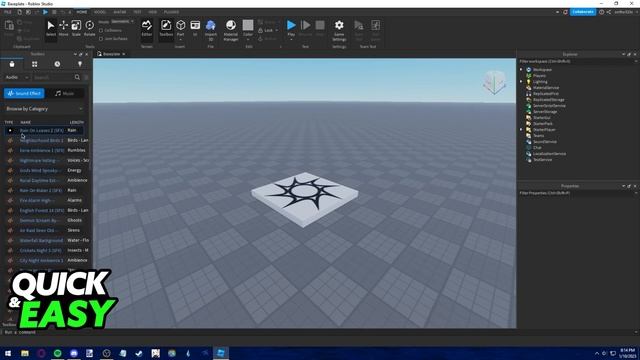Expand the Lighting tree node
Screen dimensions: 640x360
point(521,82)
